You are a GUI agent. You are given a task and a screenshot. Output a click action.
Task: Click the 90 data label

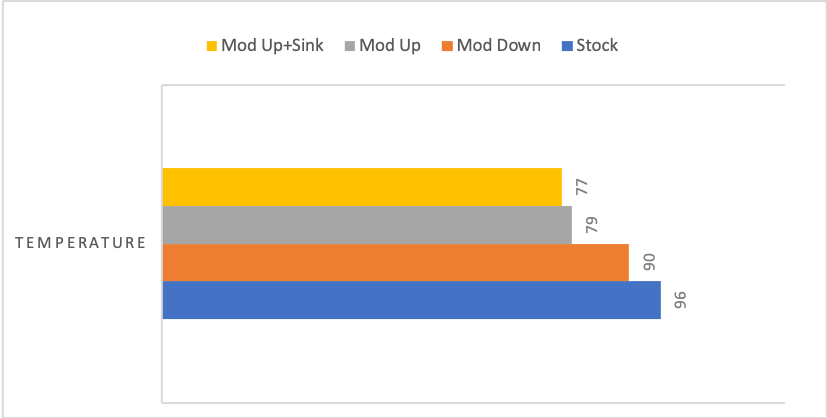pyautogui.click(x=648, y=262)
